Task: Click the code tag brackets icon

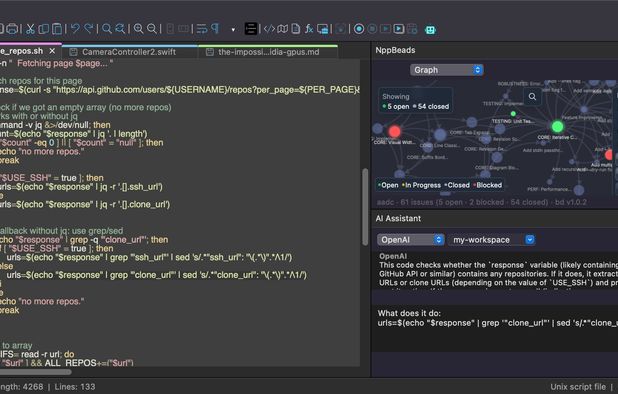Action: click(269, 29)
